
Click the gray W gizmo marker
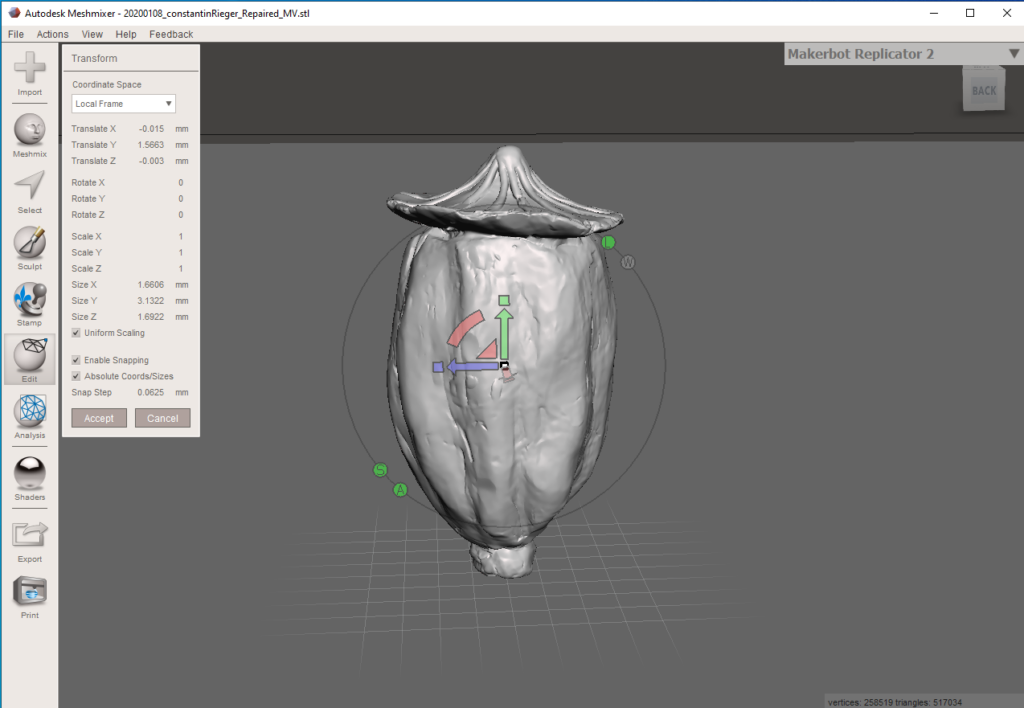628,262
